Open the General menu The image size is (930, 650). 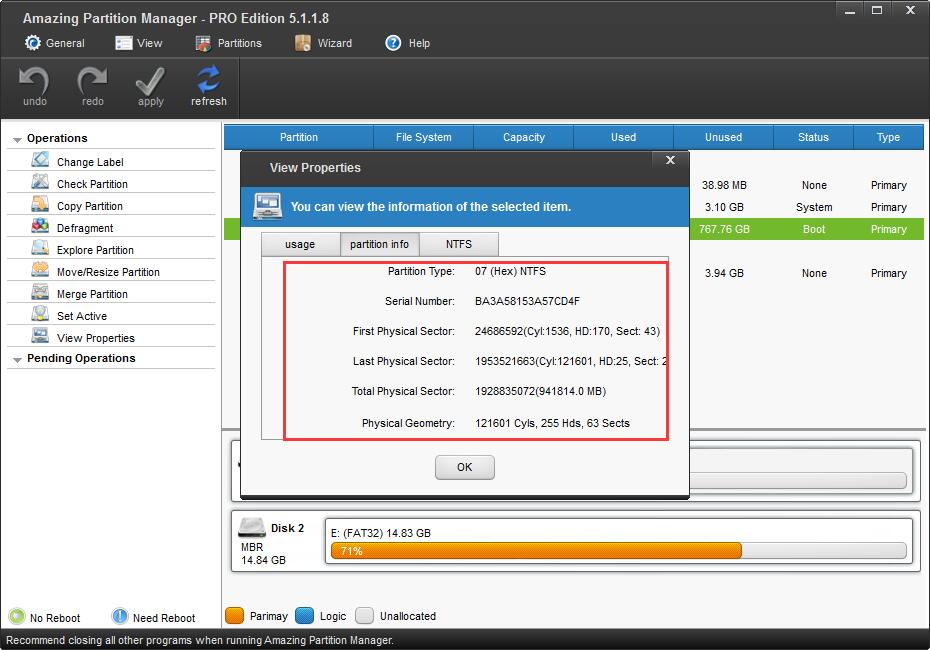coord(55,43)
